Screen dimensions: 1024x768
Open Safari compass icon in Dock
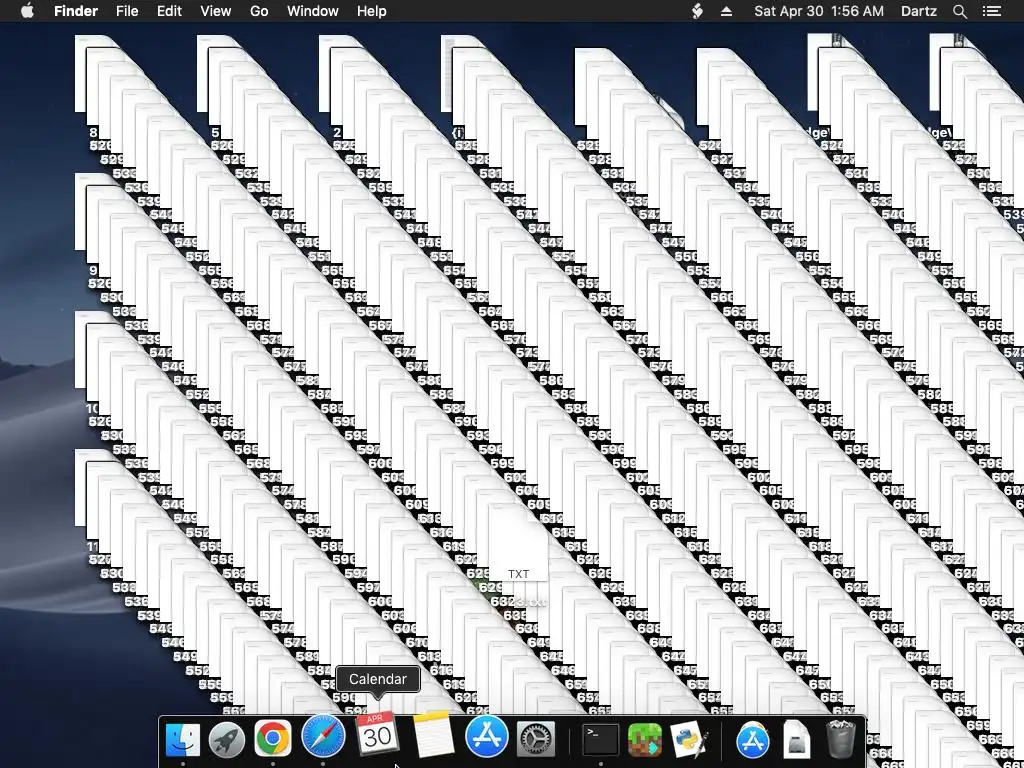coord(323,737)
